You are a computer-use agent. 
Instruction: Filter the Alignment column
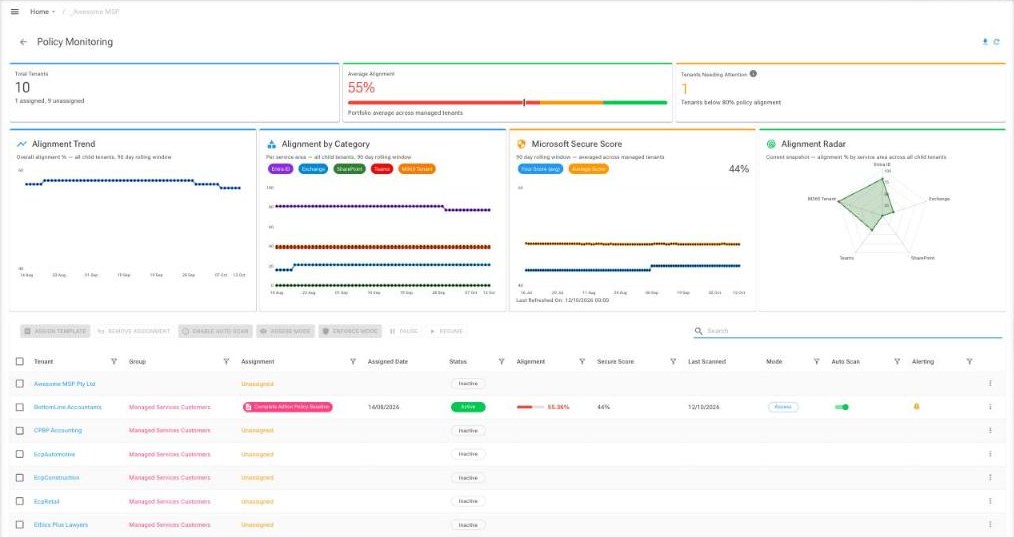click(x=582, y=362)
